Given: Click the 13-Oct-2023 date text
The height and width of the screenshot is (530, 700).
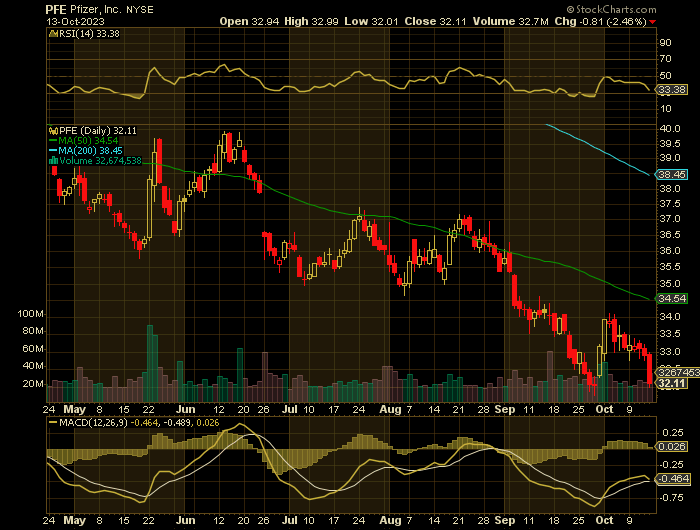Looking at the screenshot, I should coord(75,21).
